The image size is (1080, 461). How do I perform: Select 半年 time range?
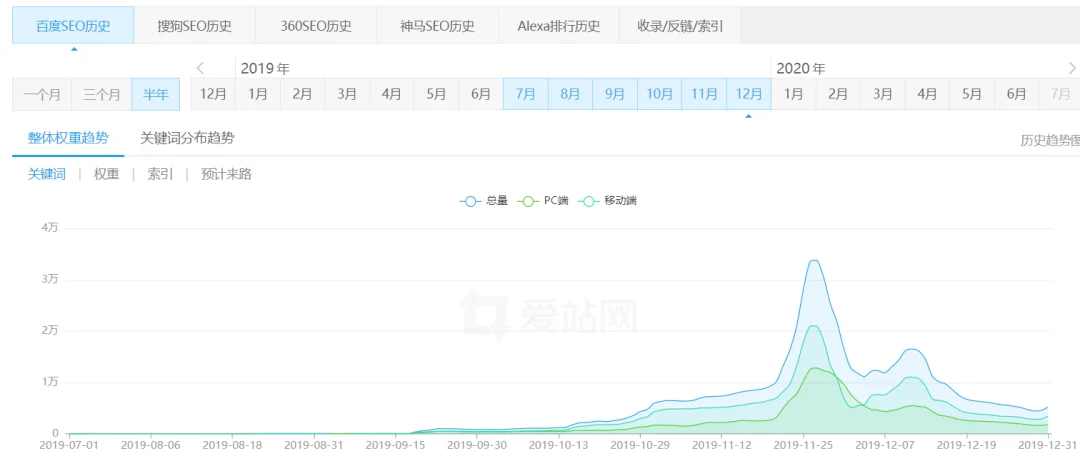click(x=156, y=94)
